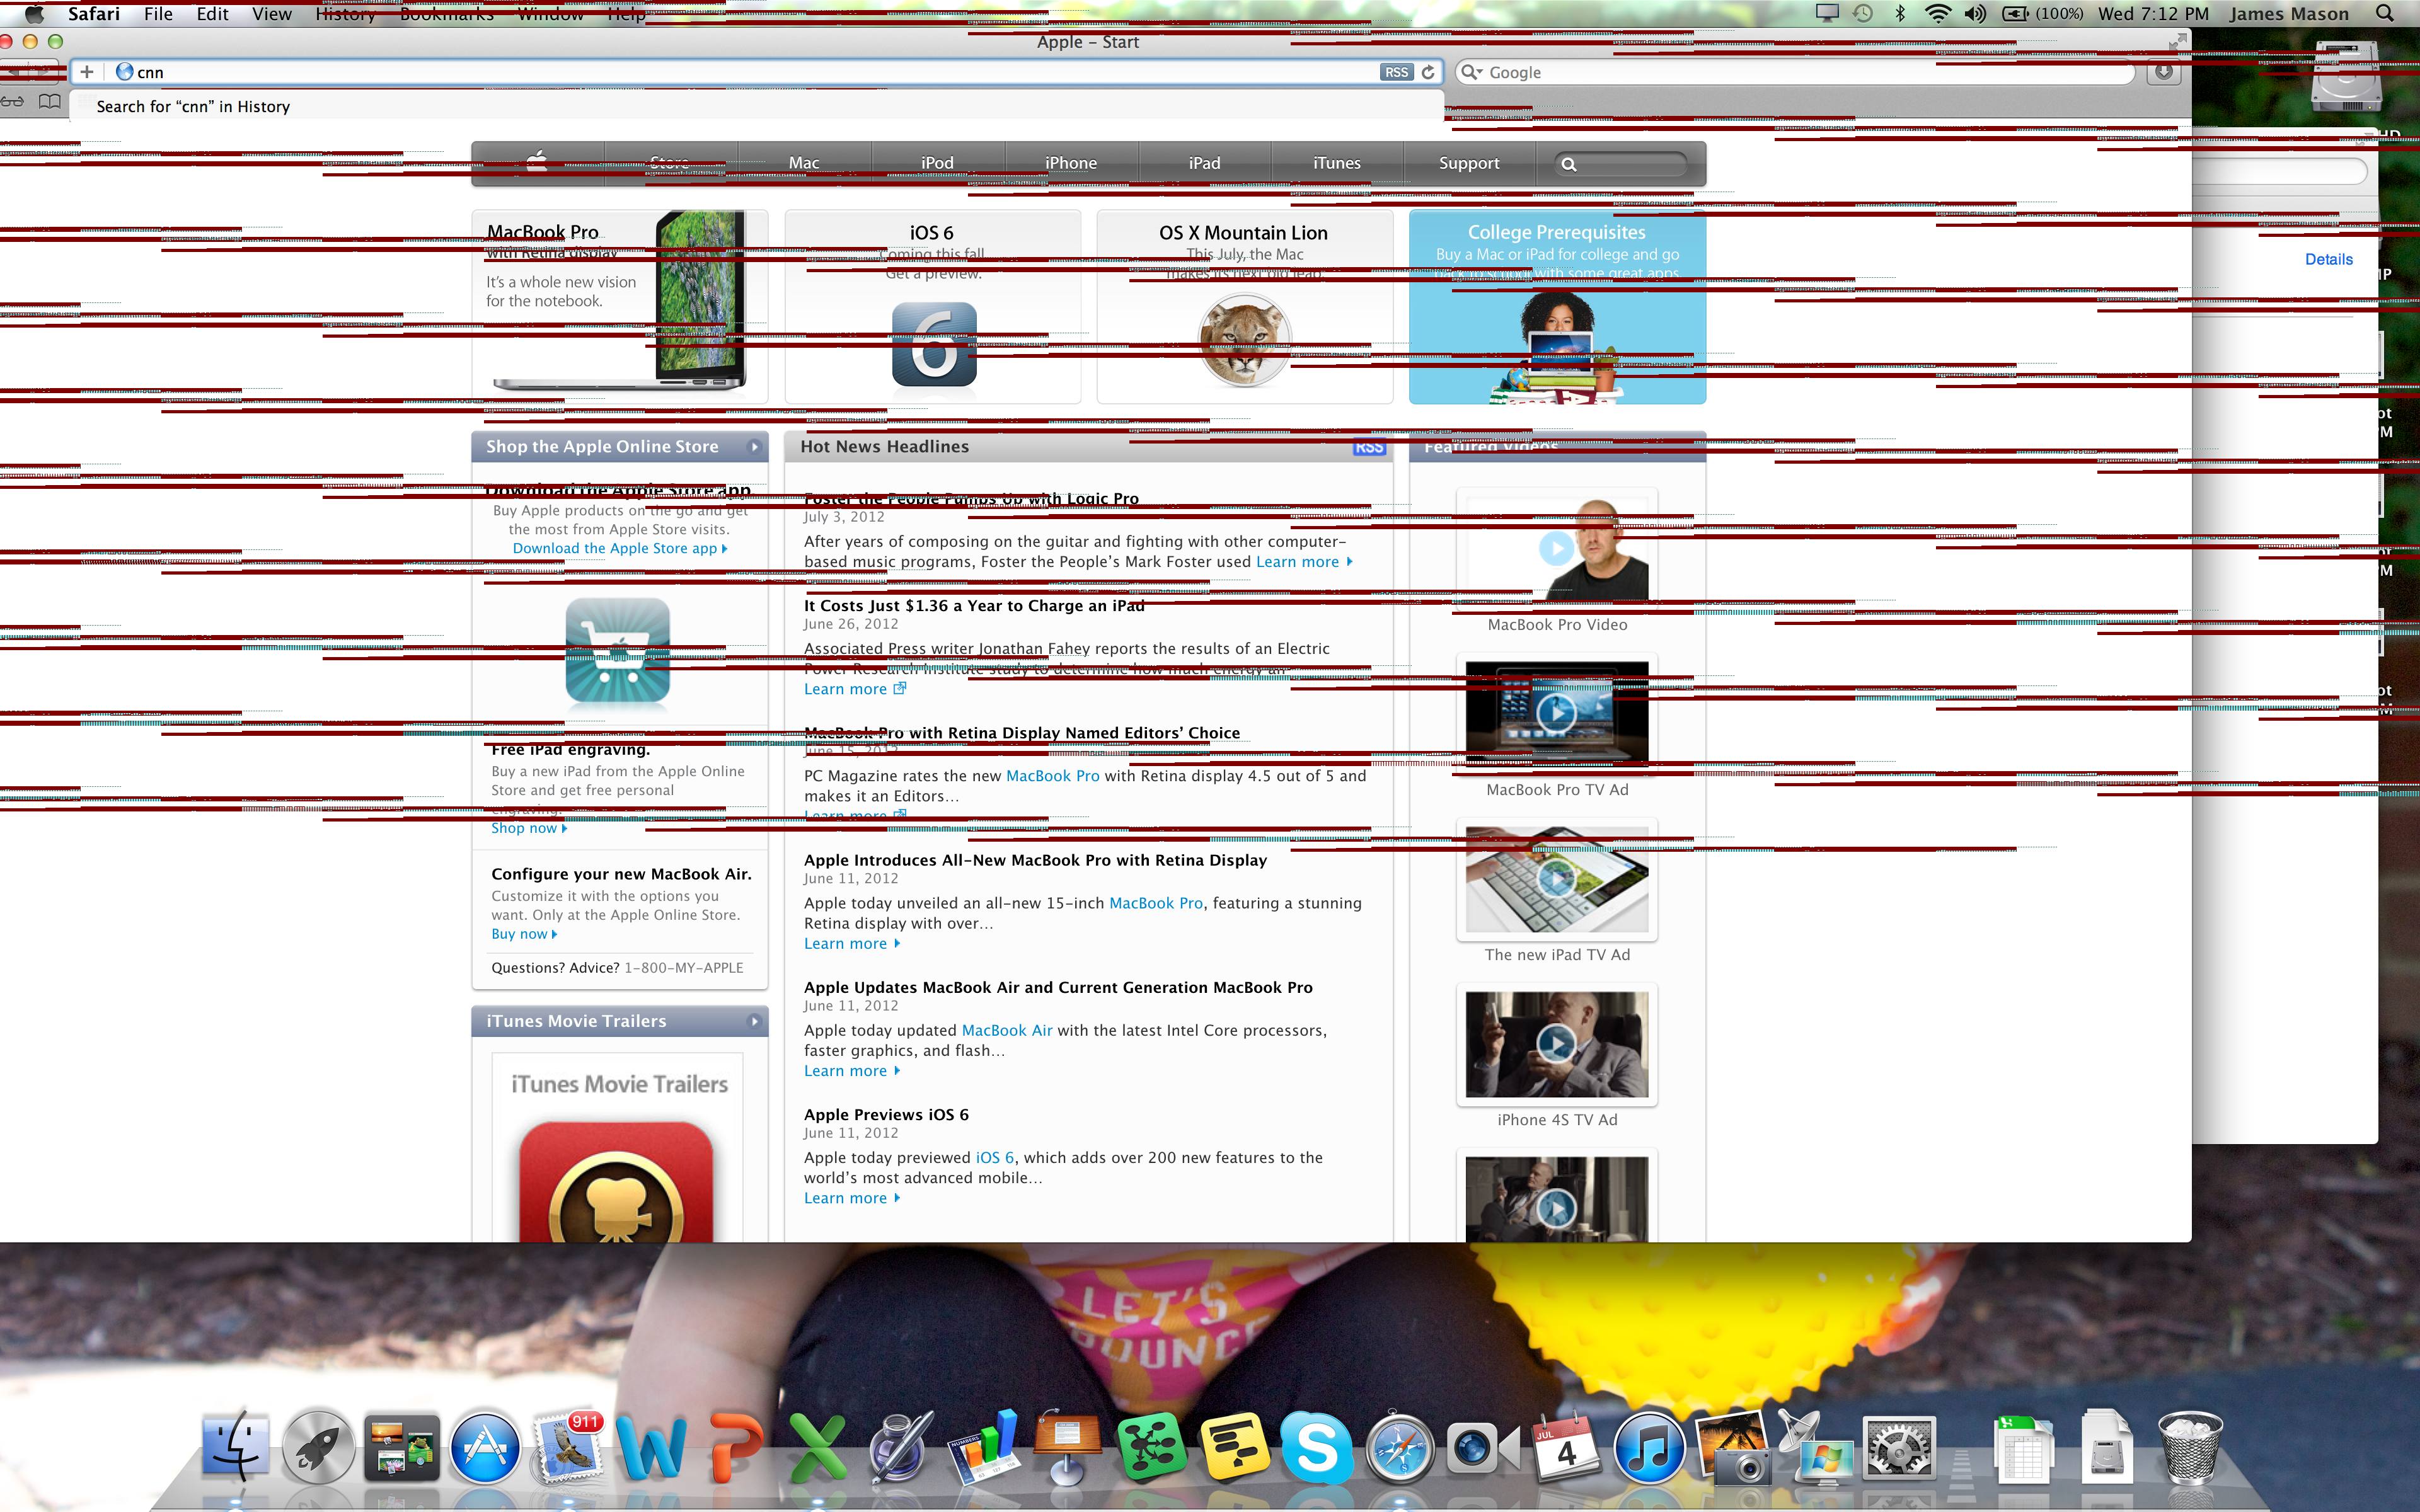Launch Microsoft Word from Dock
Image resolution: width=2420 pixels, height=1512 pixels.
[651, 1447]
